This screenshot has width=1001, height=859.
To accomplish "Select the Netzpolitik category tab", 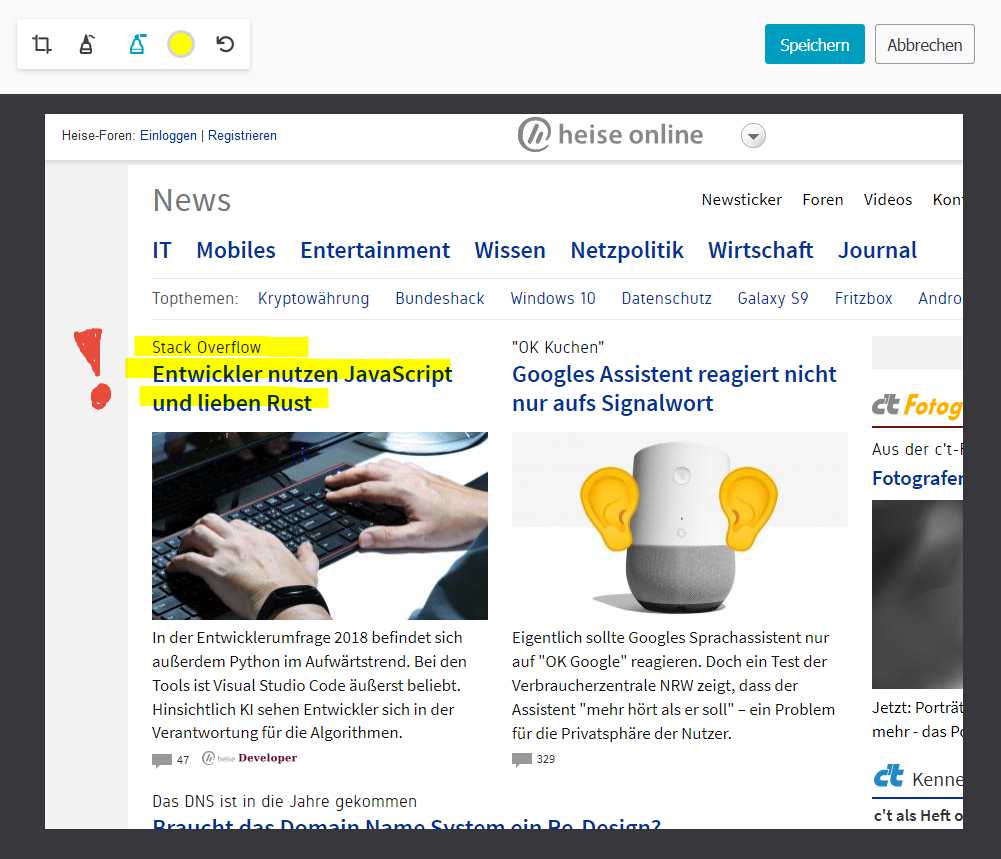I will (626, 250).
